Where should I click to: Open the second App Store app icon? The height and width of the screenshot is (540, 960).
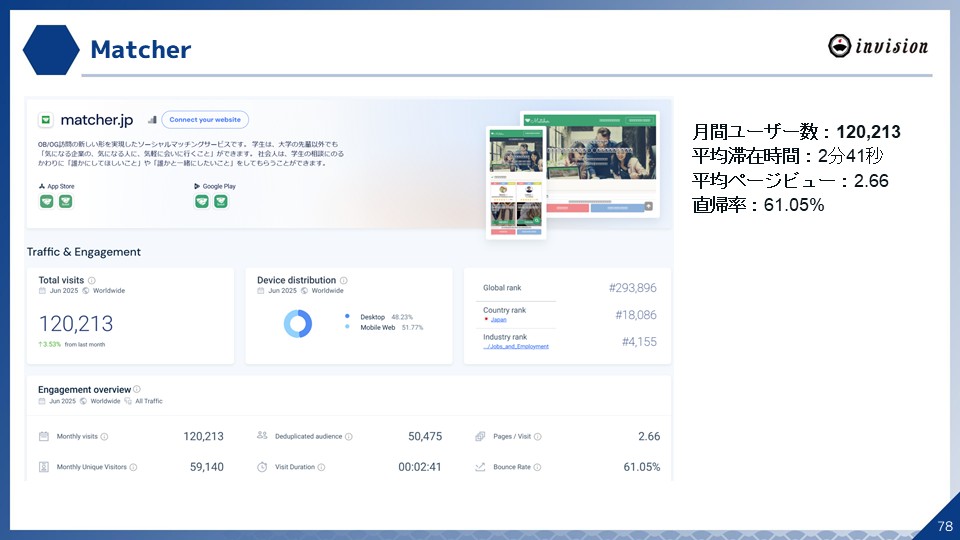click(66, 201)
